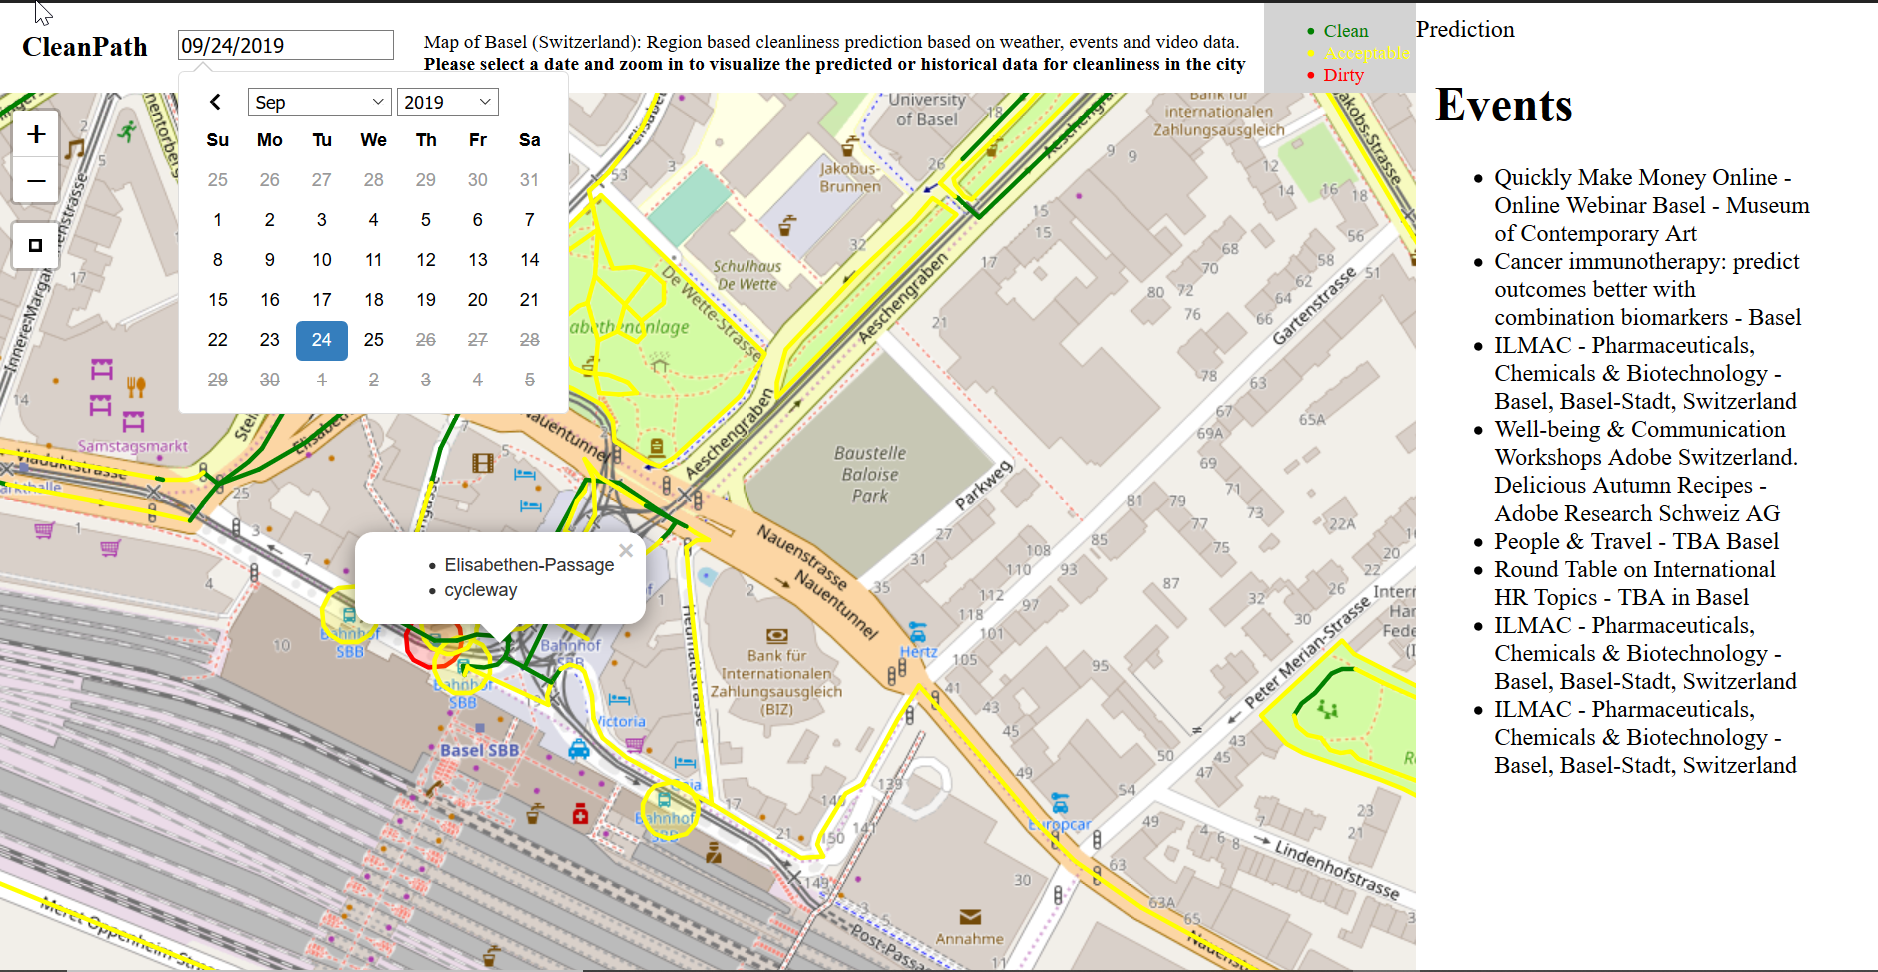
Task: Click the police officer map icon
Action: click(714, 853)
